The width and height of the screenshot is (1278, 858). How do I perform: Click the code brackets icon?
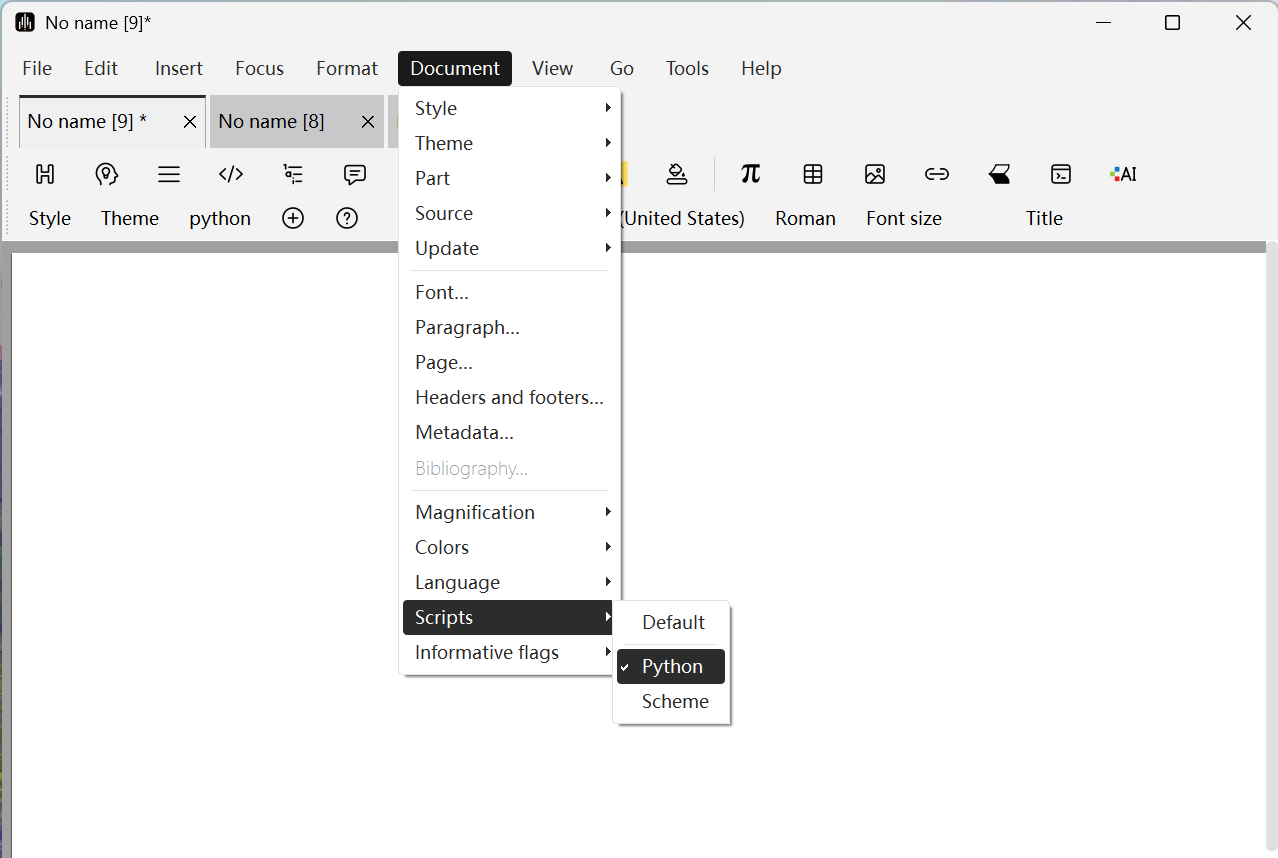click(231, 174)
